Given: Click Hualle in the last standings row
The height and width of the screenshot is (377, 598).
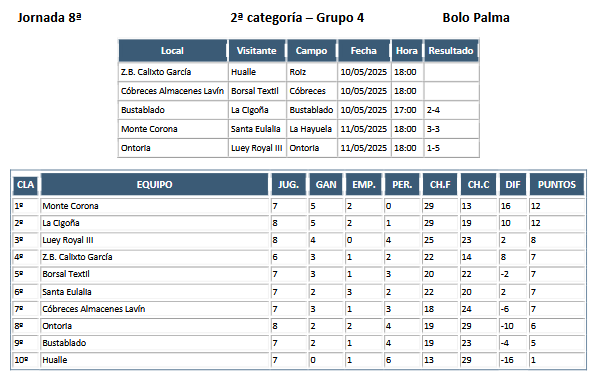Looking at the screenshot, I should (55, 360).
